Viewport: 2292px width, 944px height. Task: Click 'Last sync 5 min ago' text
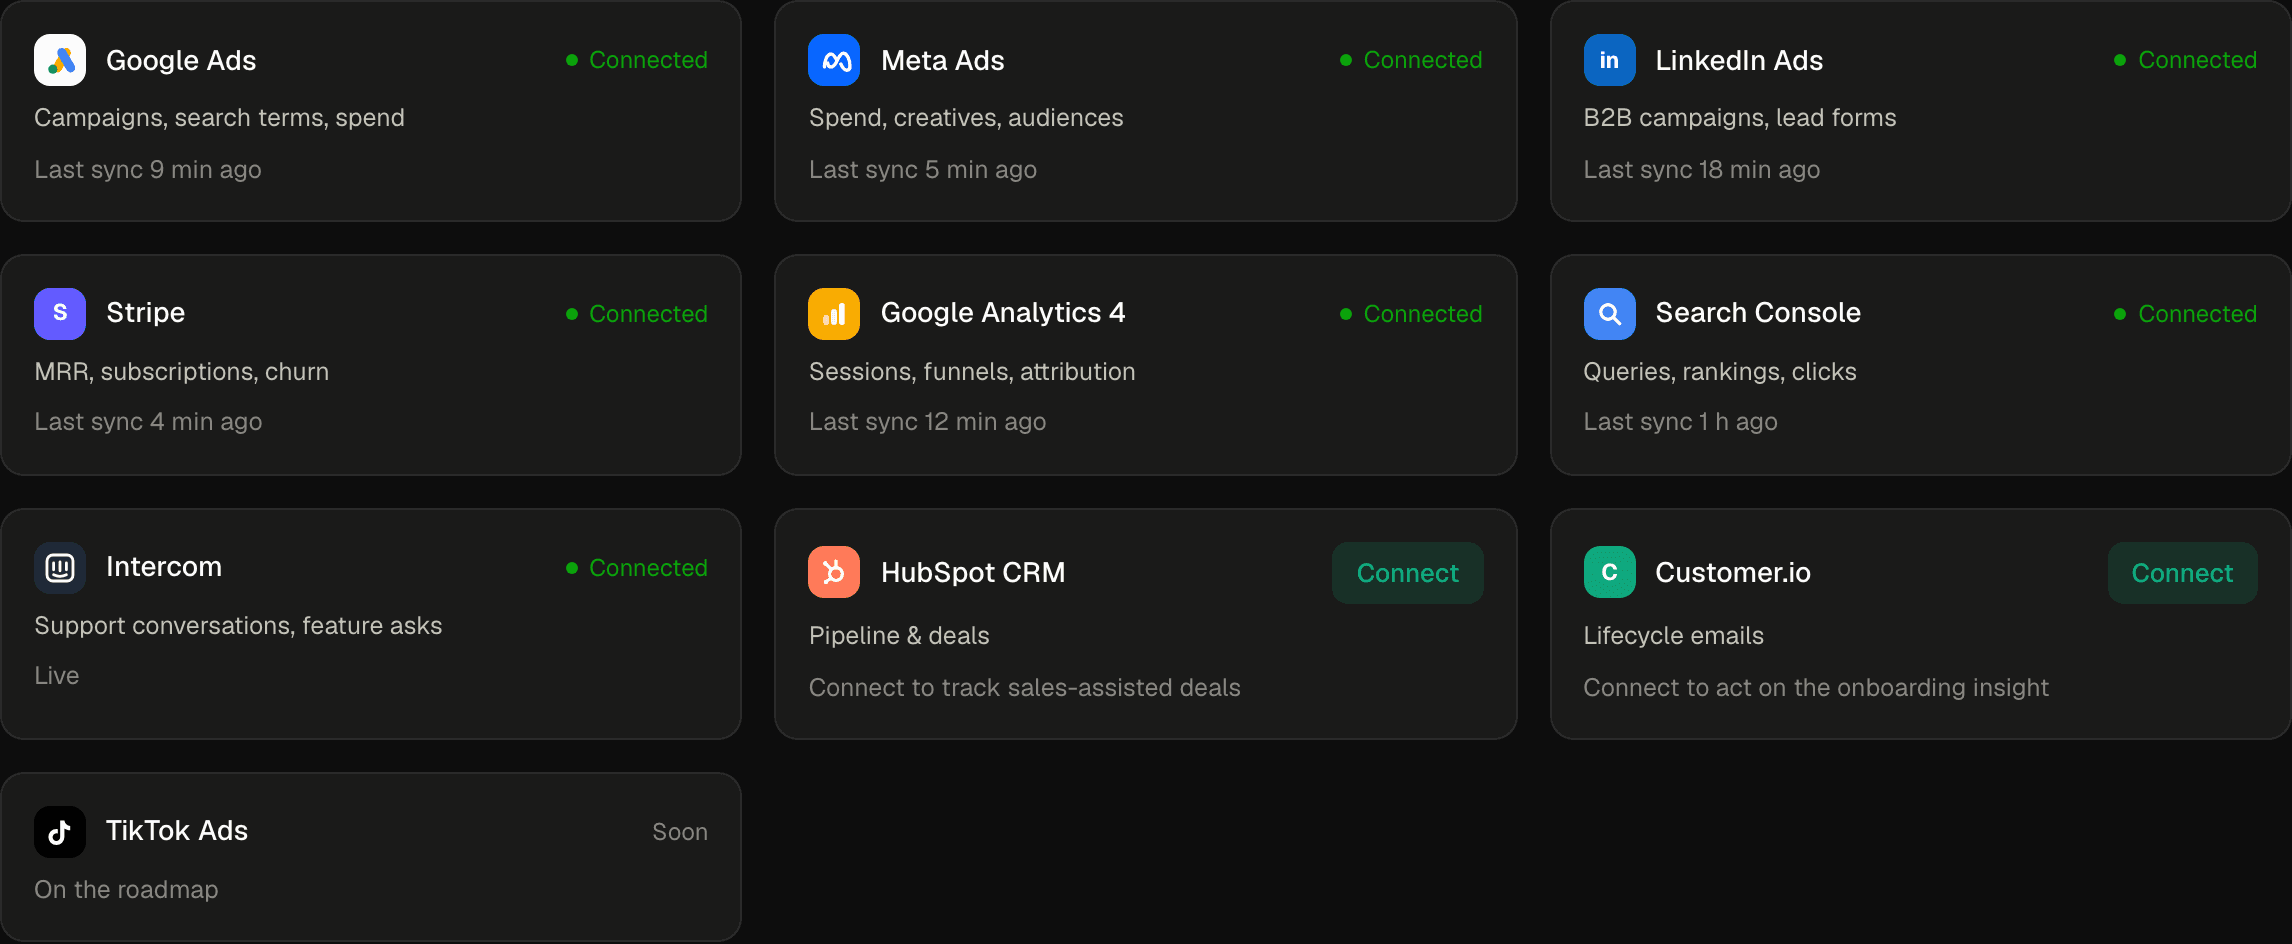(923, 170)
